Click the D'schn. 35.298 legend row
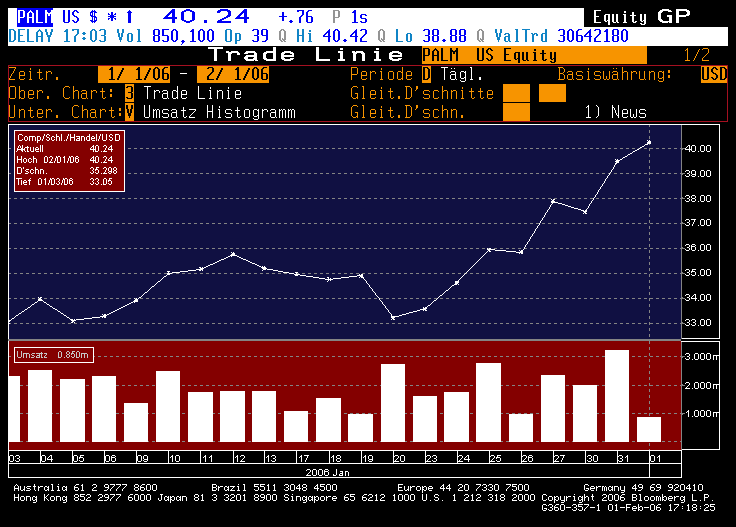736x527 pixels. point(67,171)
